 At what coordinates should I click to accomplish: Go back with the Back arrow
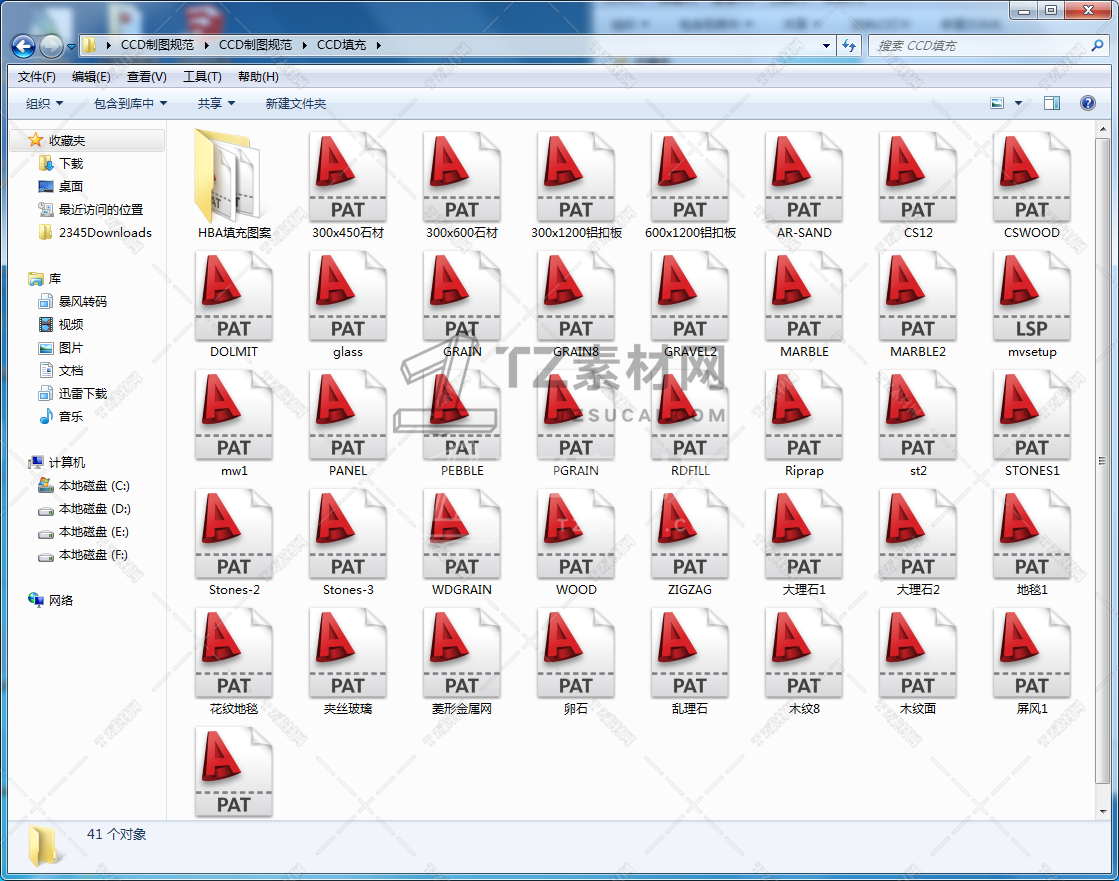[23, 46]
